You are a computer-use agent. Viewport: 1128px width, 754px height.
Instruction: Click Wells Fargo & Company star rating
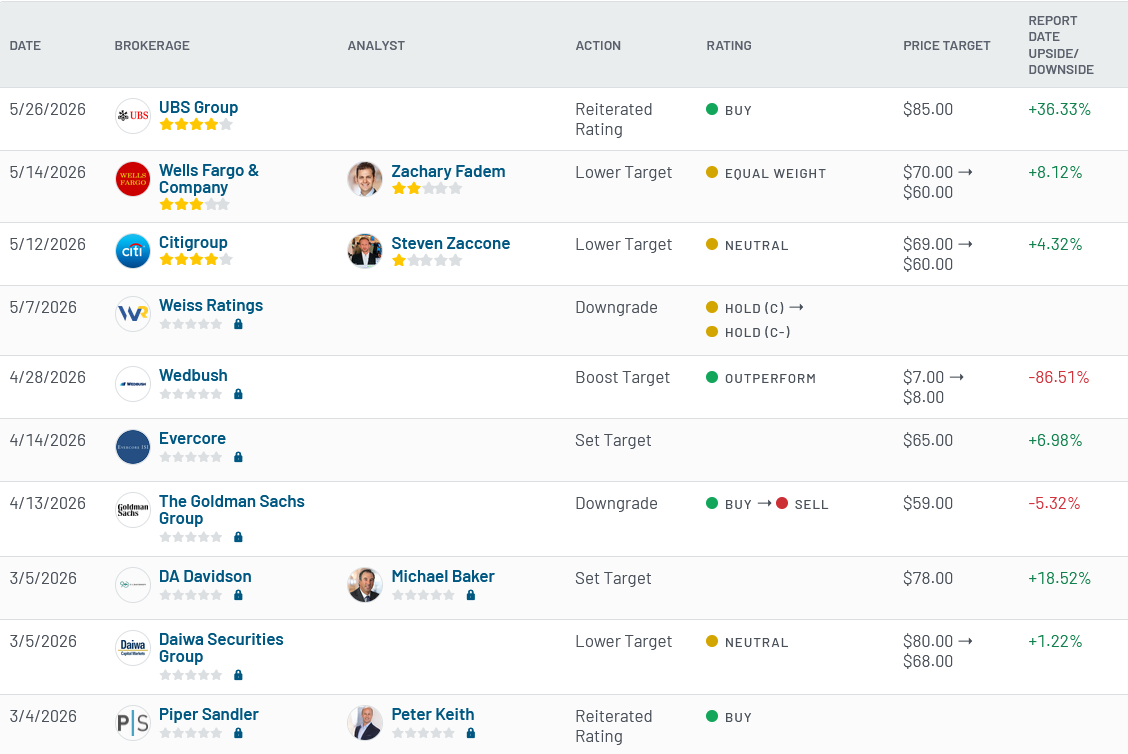(194, 204)
